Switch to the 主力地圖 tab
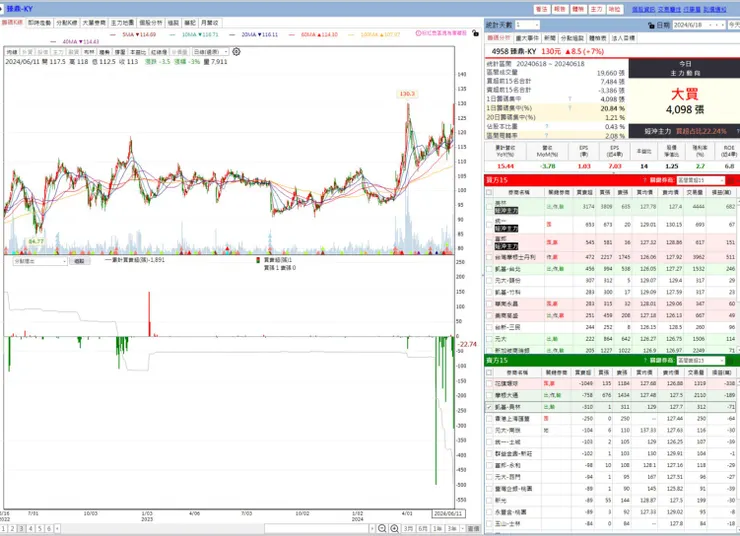This screenshot has height=536, width=740. pos(122,23)
